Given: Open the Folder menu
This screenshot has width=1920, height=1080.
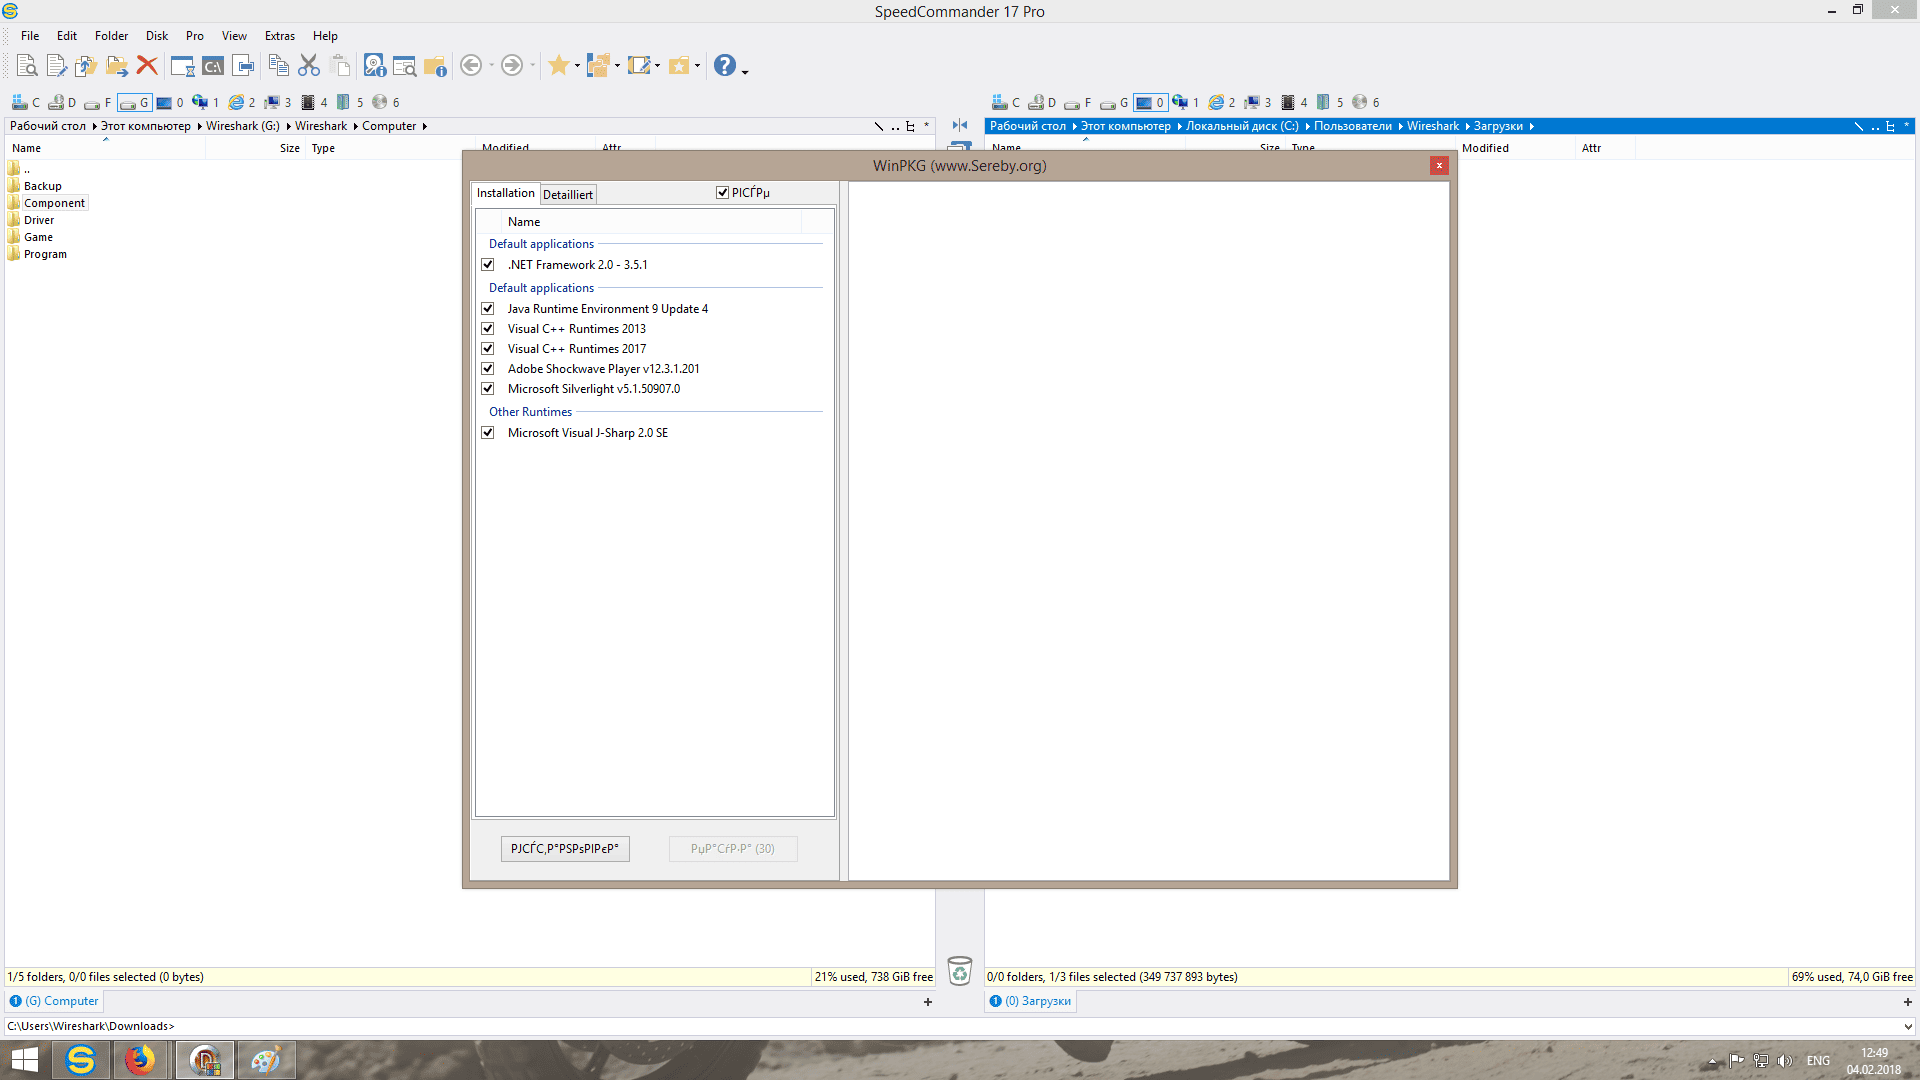Looking at the screenshot, I should click(x=111, y=36).
